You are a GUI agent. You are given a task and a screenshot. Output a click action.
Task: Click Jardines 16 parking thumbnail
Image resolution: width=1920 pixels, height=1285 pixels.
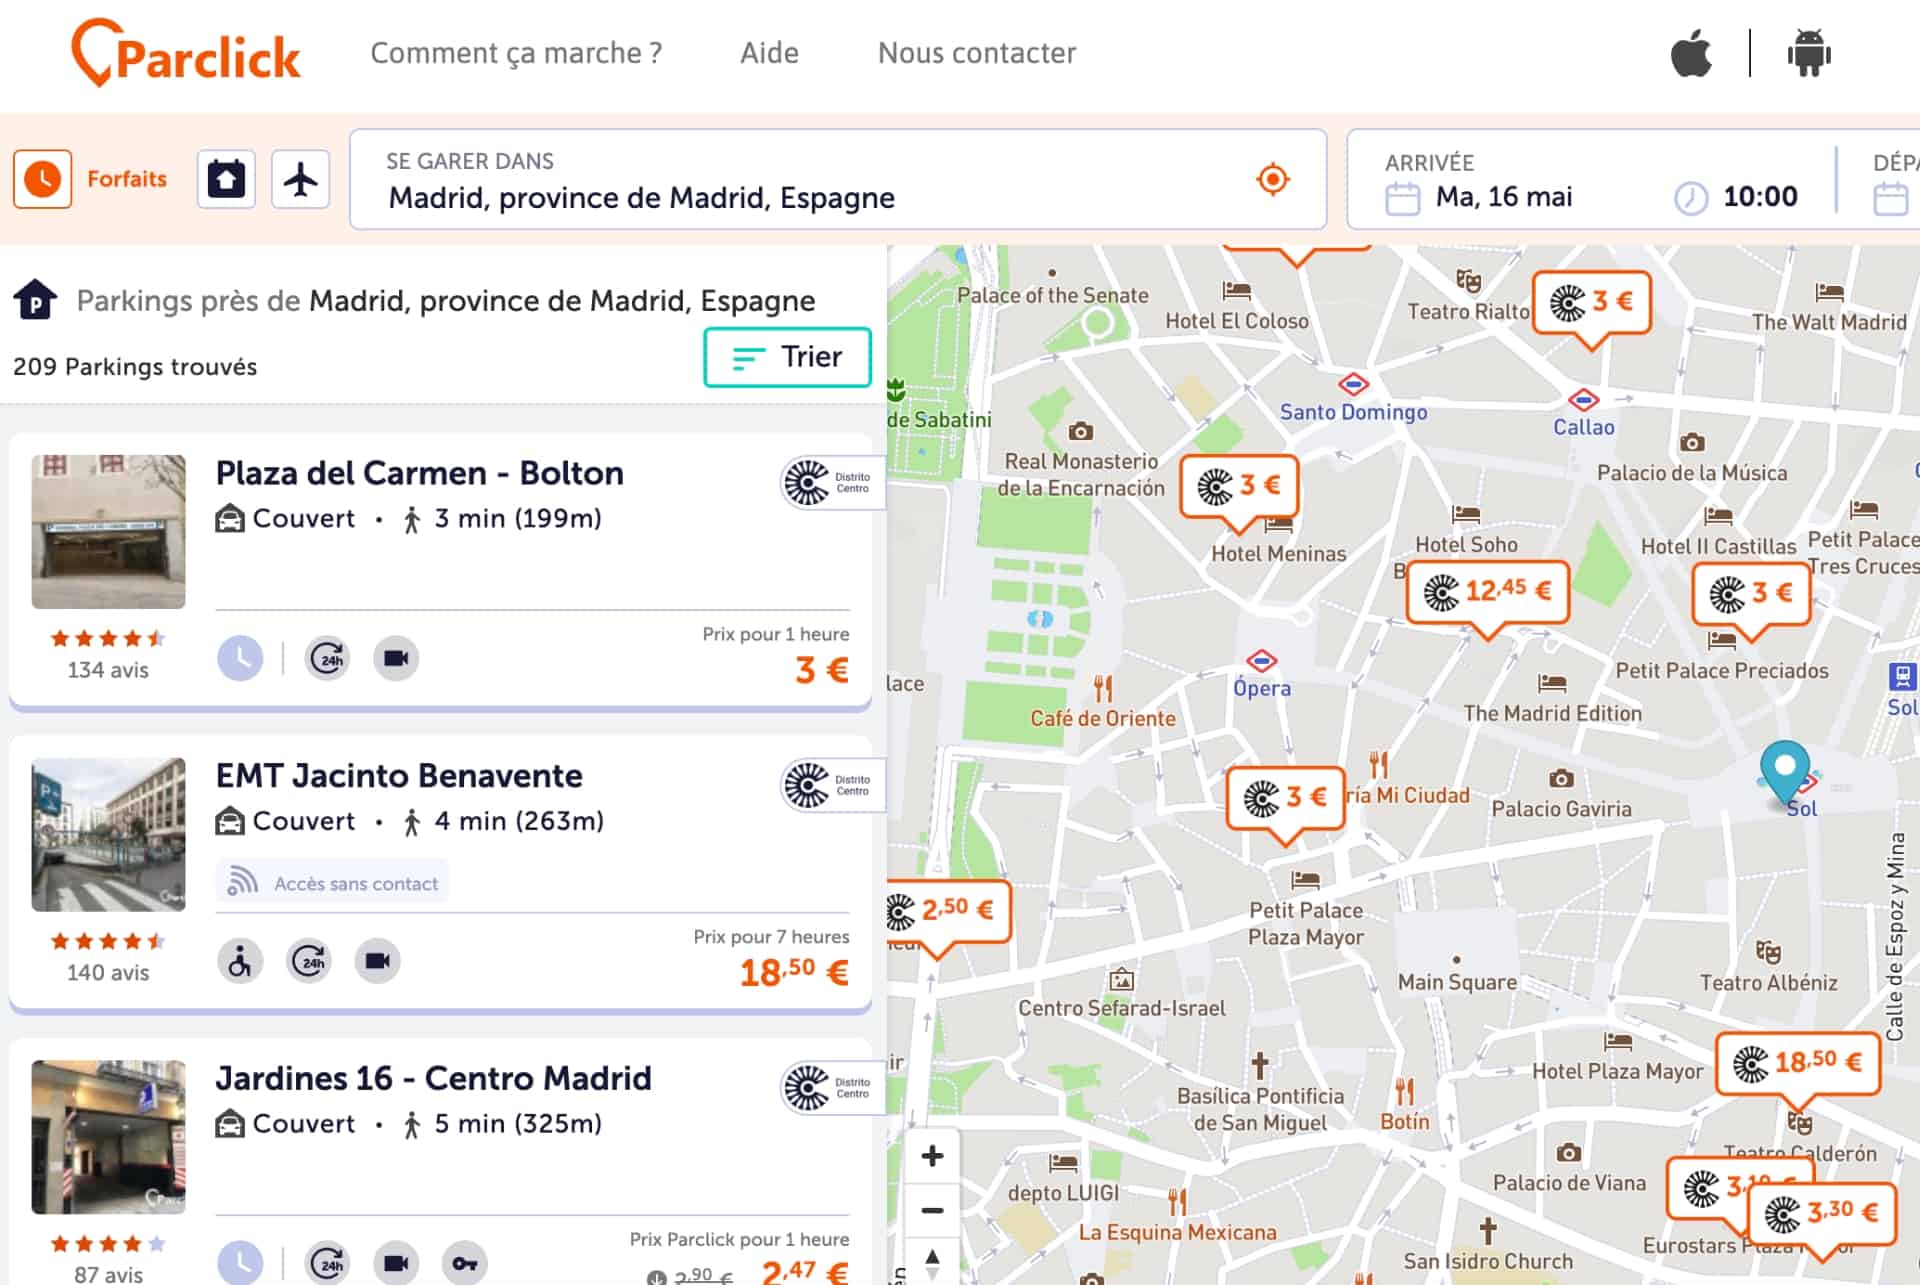(x=108, y=1137)
